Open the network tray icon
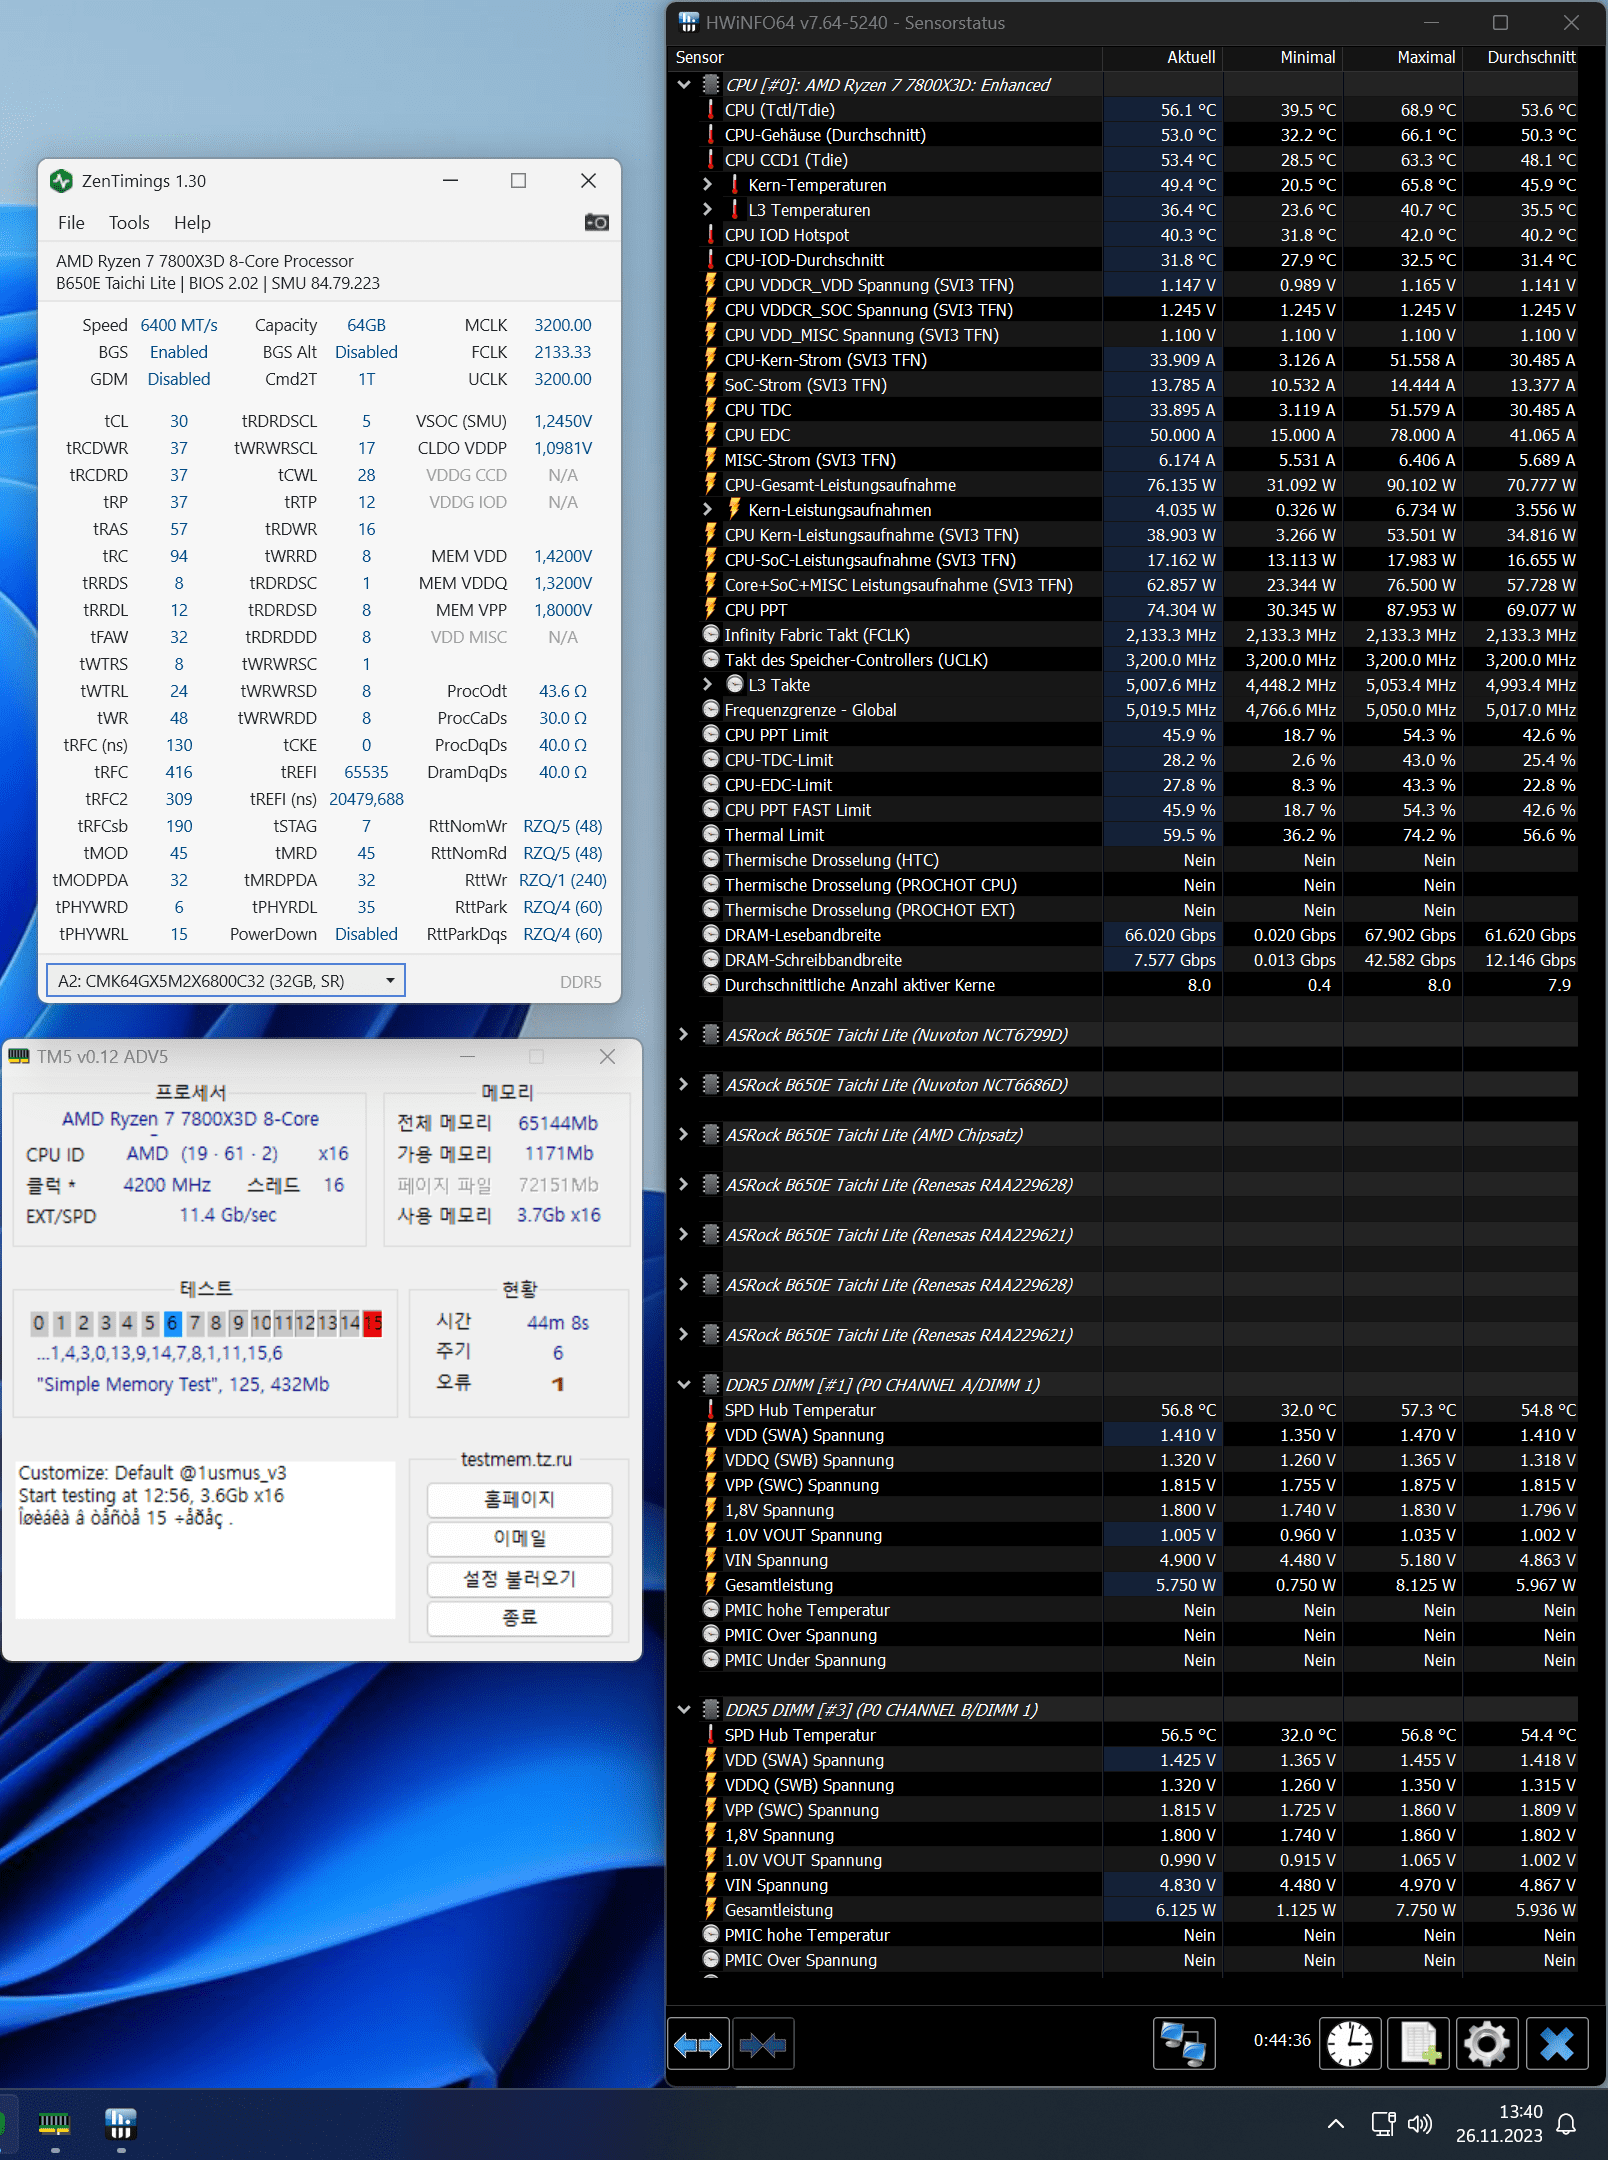The image size is (1608, 2160). click(x=1383, y=2124)
